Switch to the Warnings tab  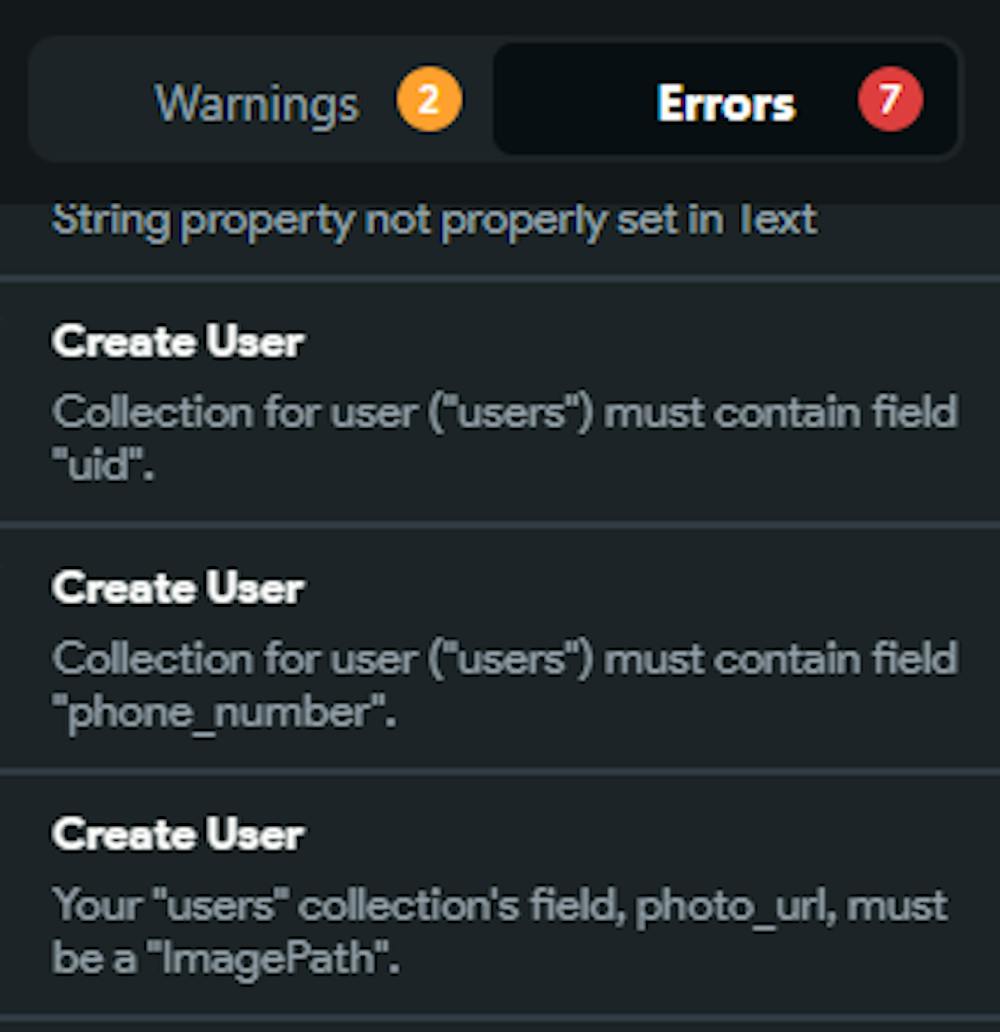(x=255, y=101)
